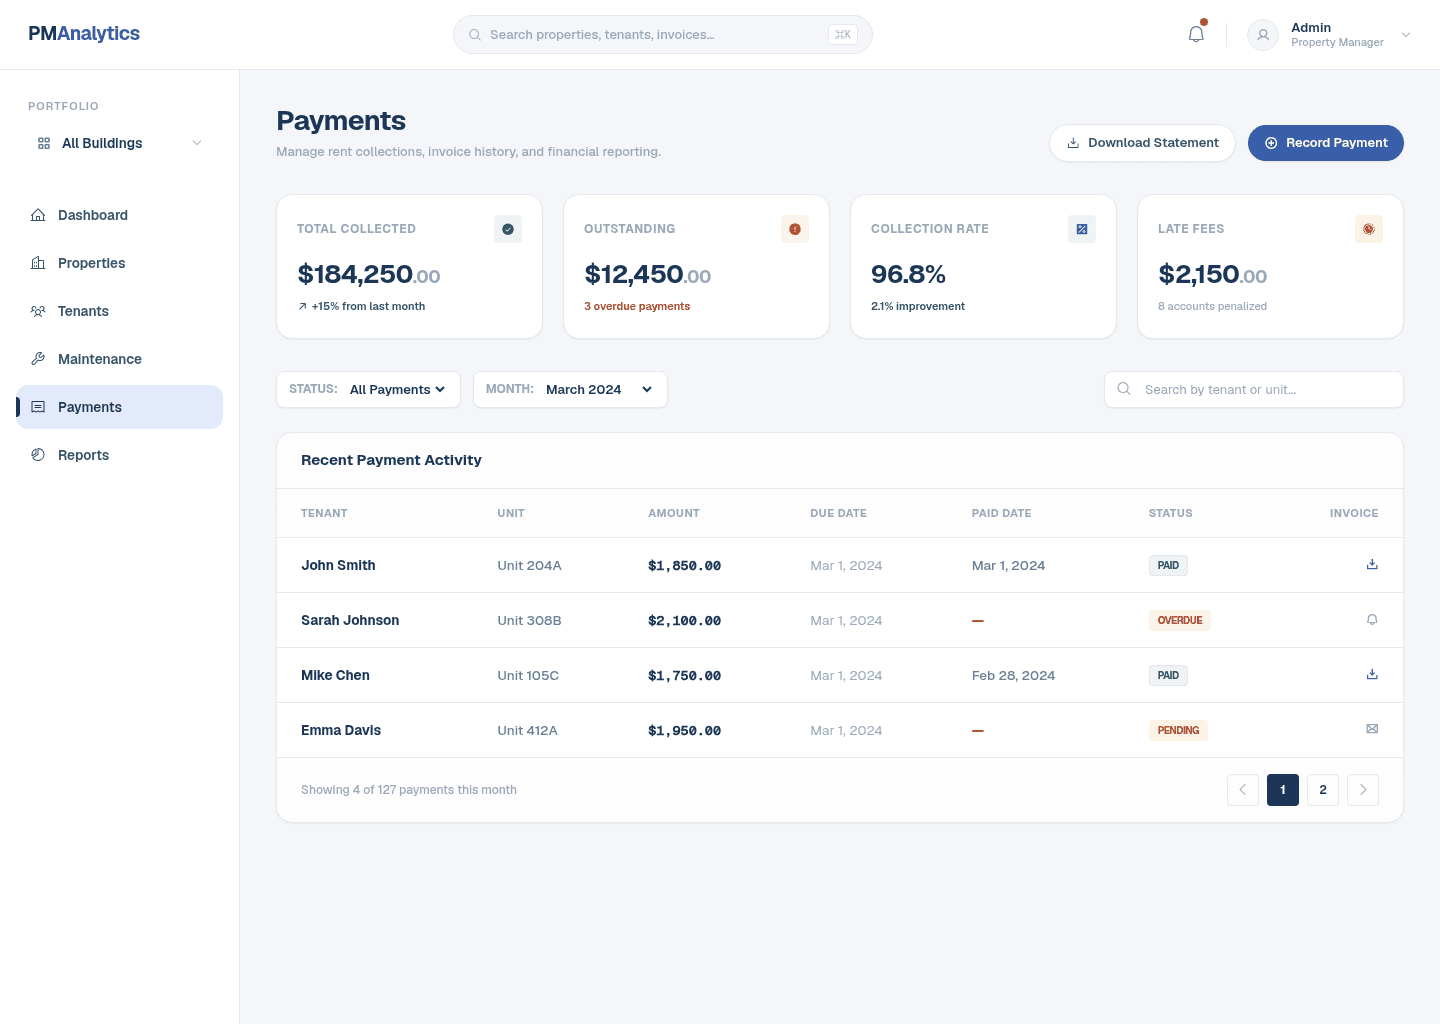Expand the All Buildings portfolio selector

point(120,143)
